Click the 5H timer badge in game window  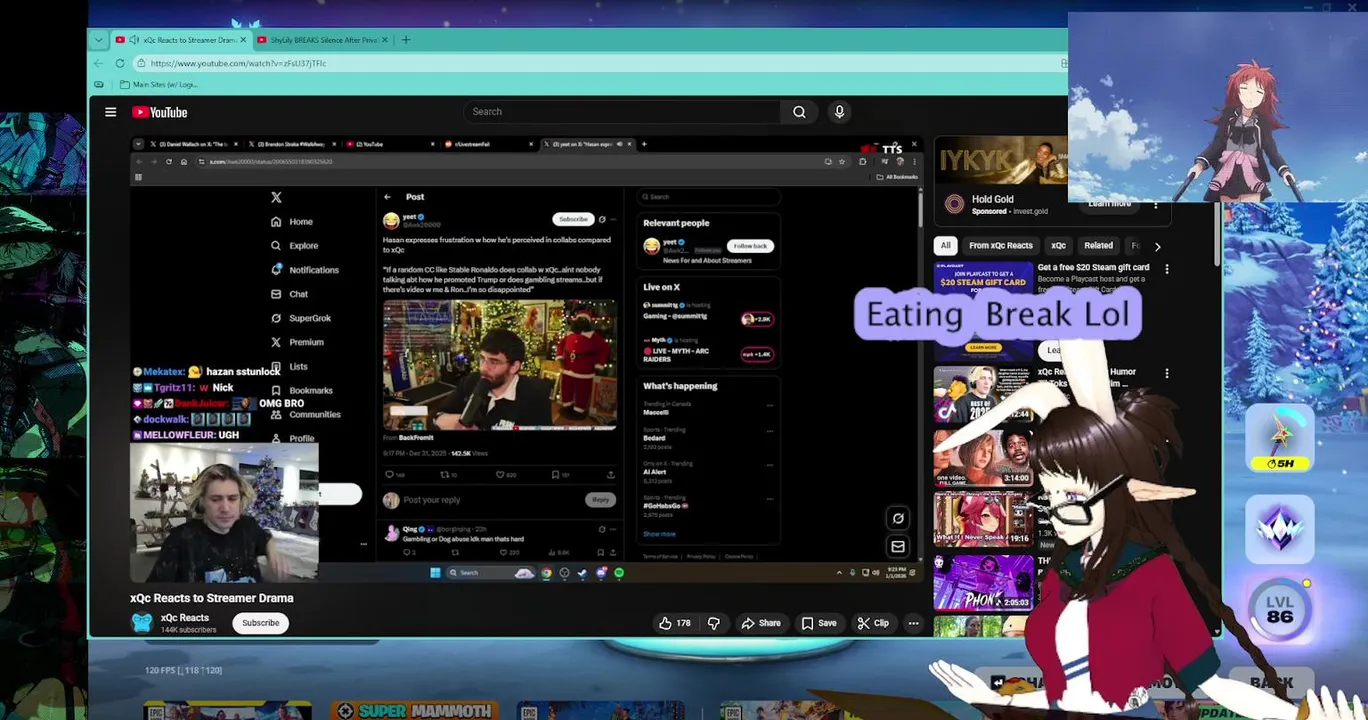[x=1280, y=439]
